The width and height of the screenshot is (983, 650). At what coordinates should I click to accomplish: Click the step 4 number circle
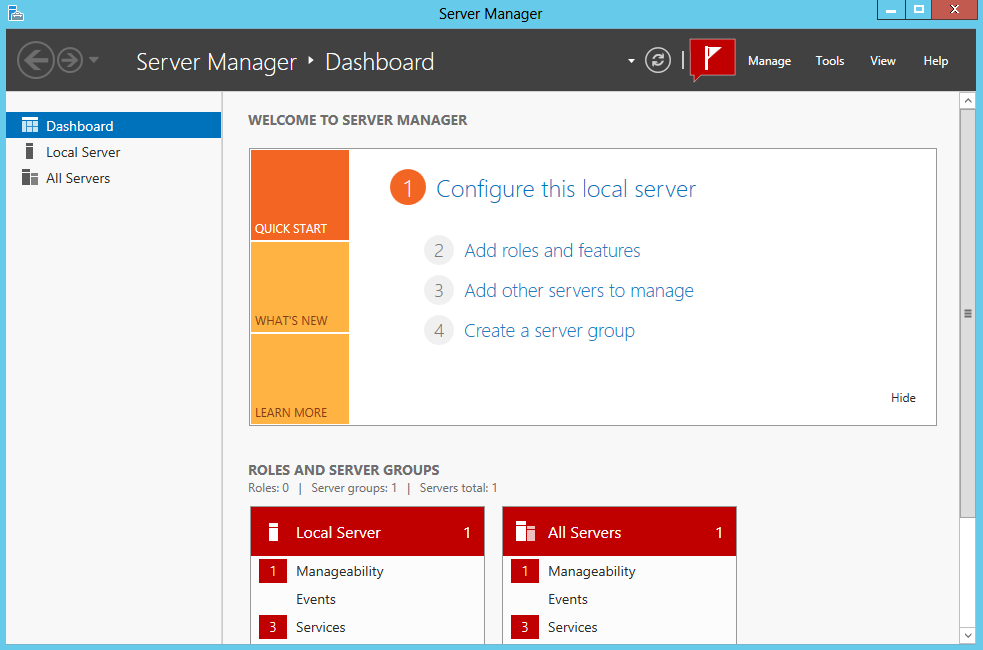[x=439, y=330]
